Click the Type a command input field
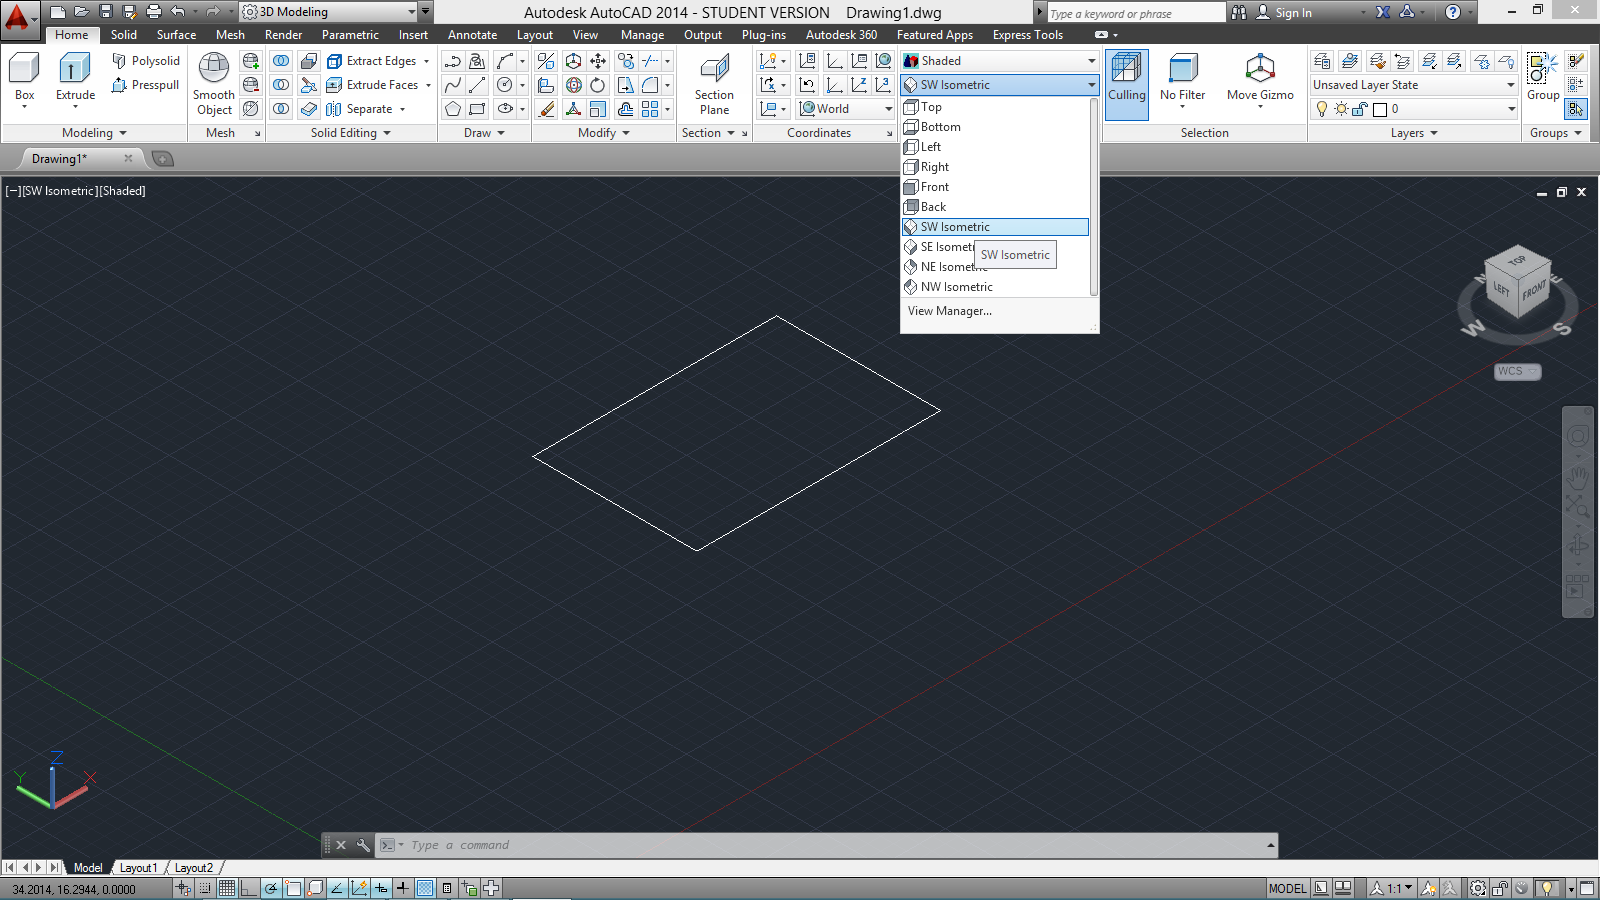The image size is (1600, 900). pyautogui.click(x=830, y=845)
